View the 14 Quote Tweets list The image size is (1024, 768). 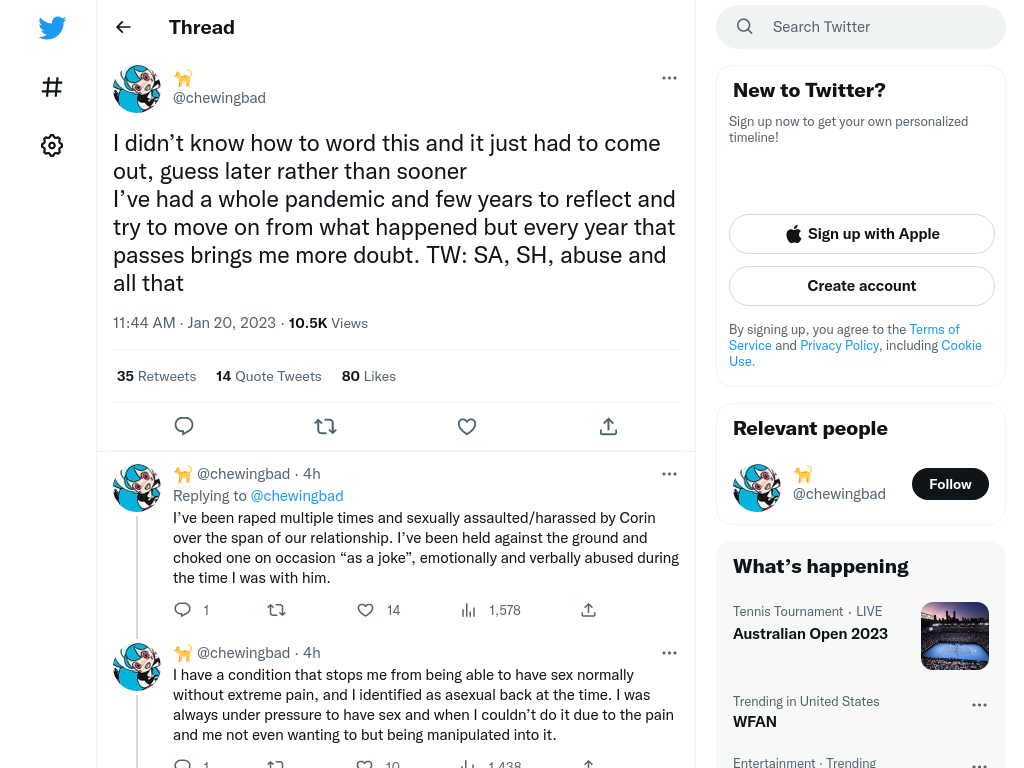click(268, 376)
